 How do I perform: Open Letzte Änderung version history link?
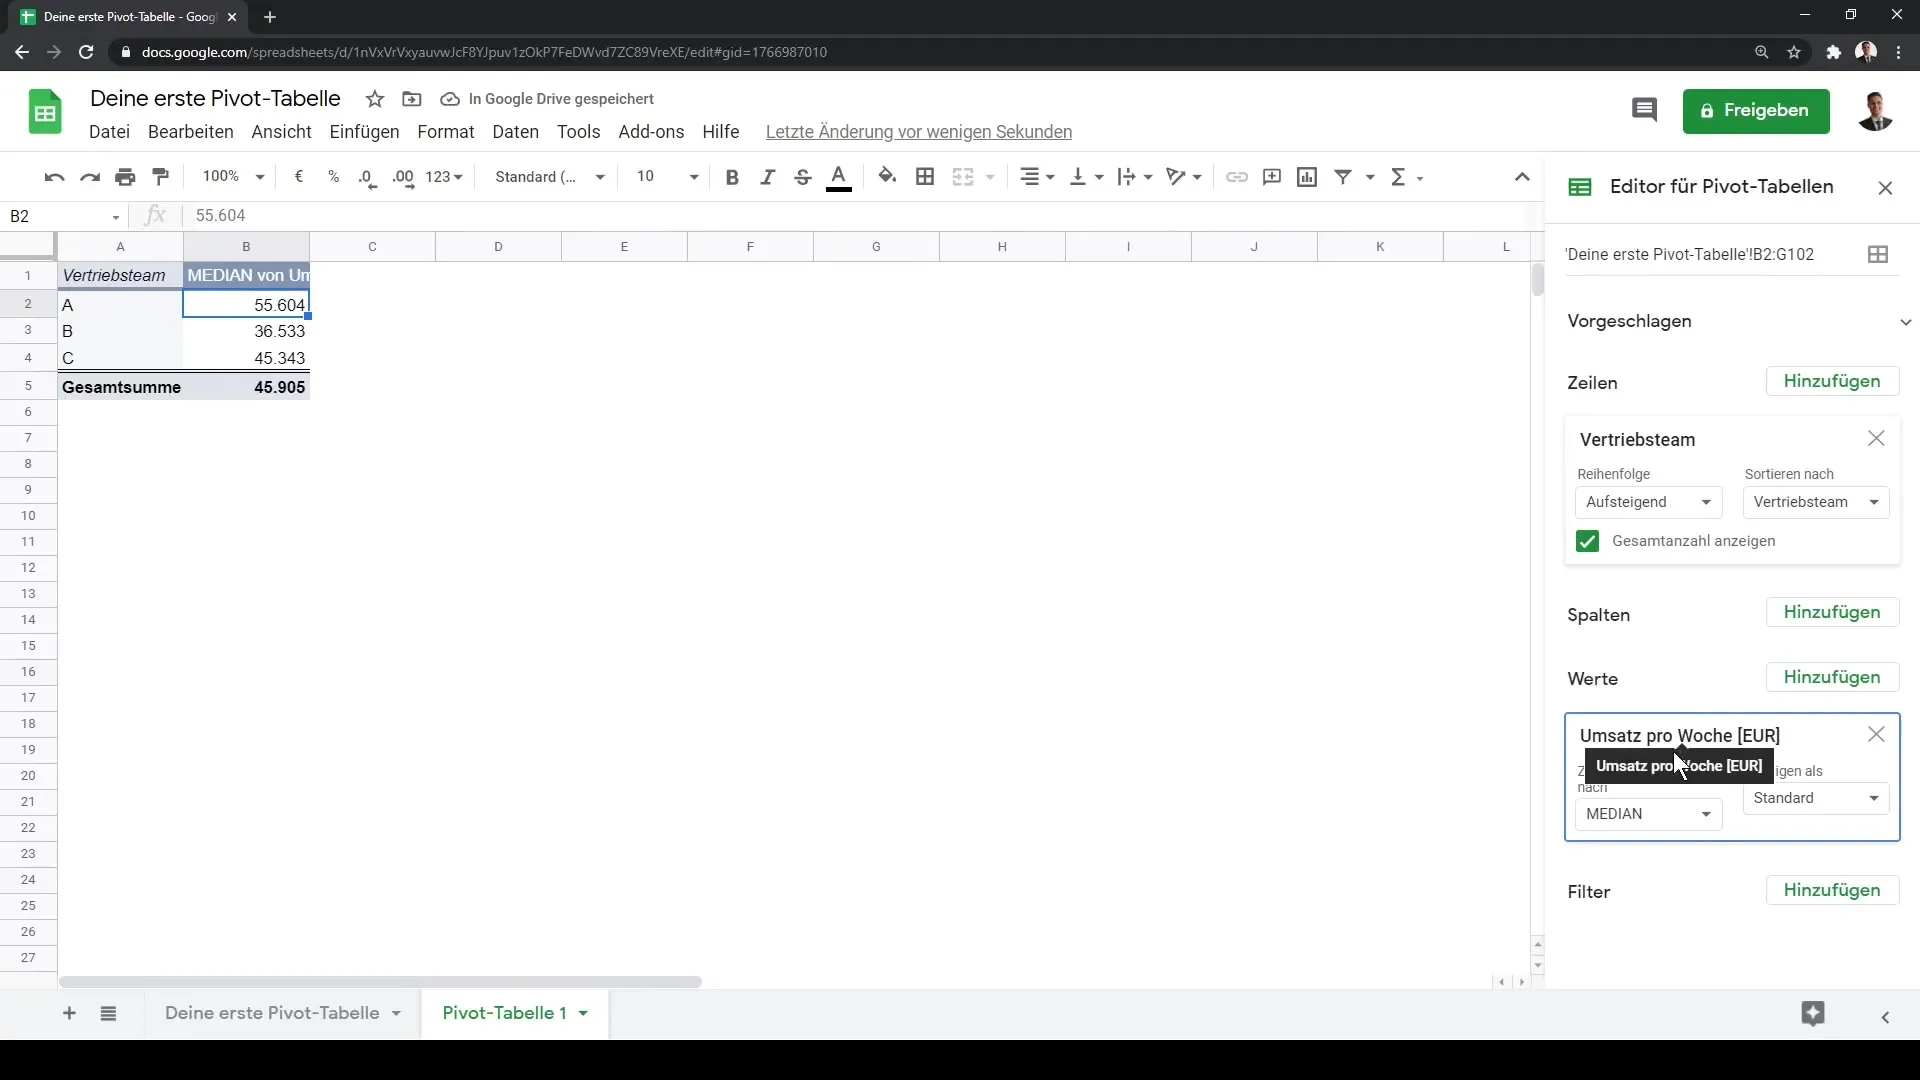click(918, 132)
